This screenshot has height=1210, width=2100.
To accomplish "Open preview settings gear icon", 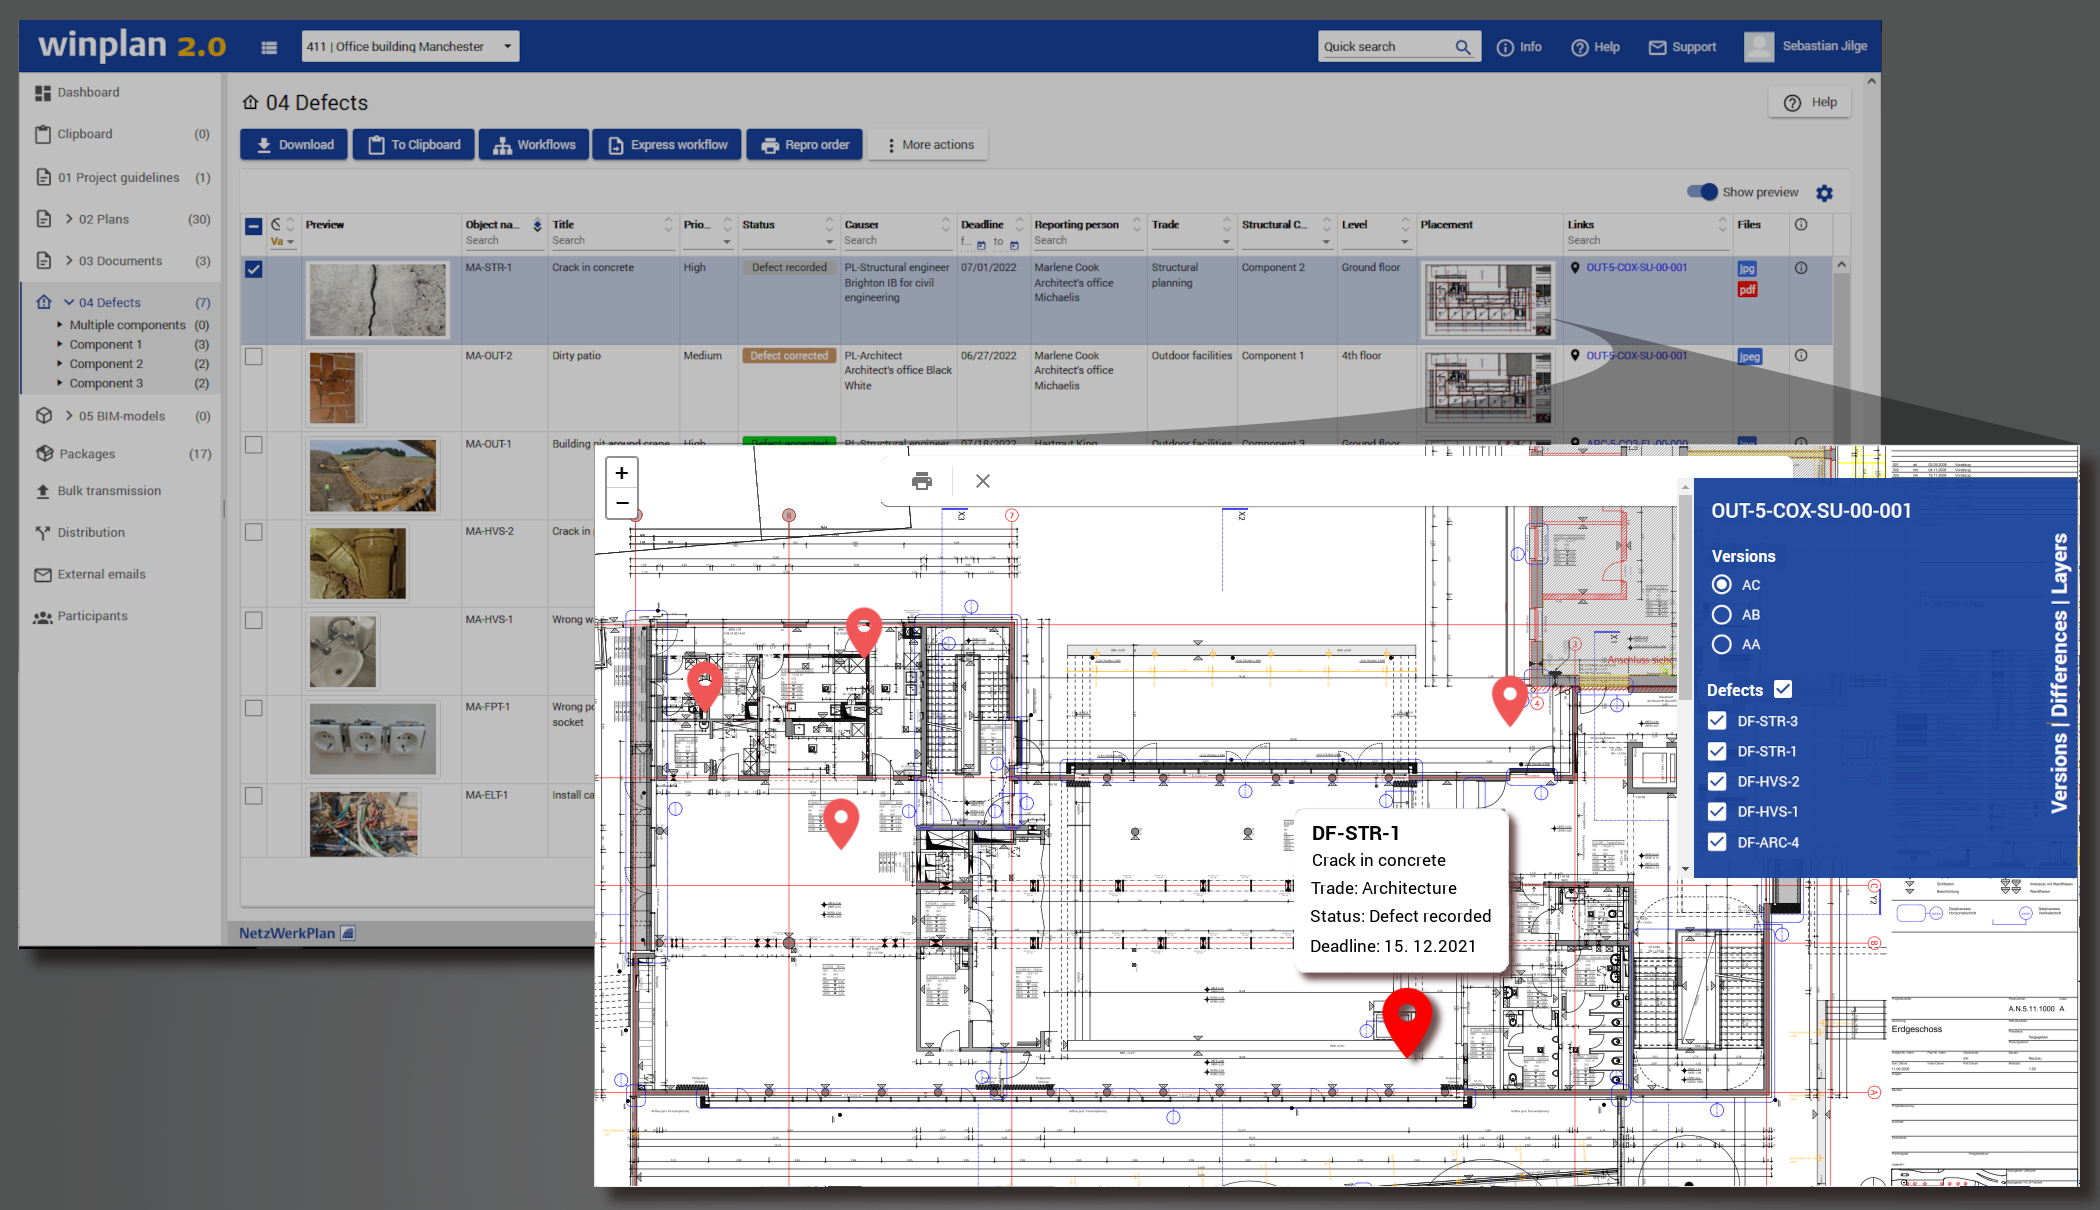I will pyautogui.click(x=1824, y=193).
